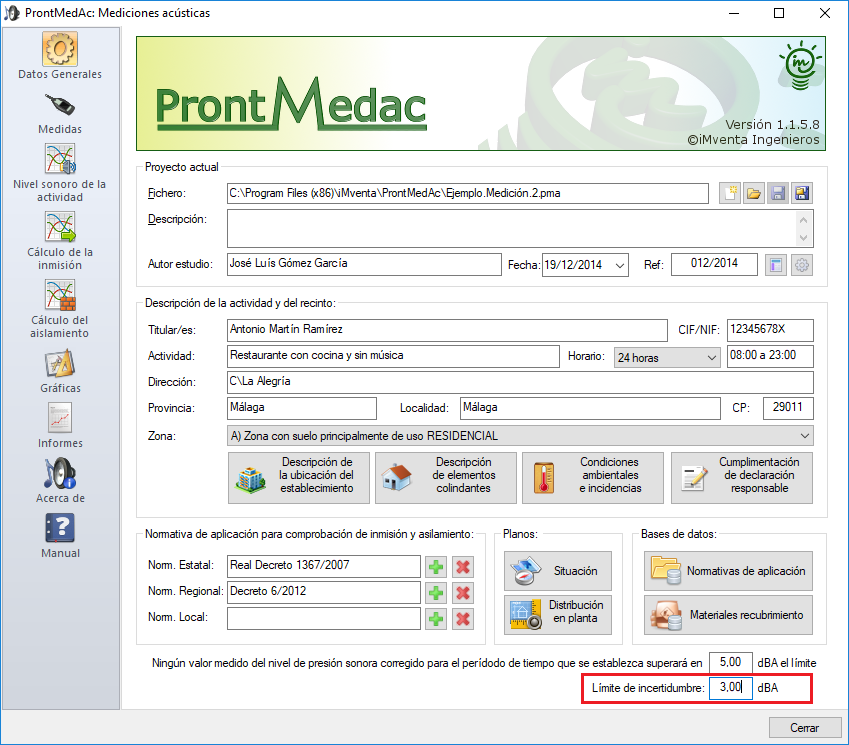The width and height of the screenshot is (849, 745).
Task: Click the Ref 012/2014 field
Action: (x=714, y=264)
